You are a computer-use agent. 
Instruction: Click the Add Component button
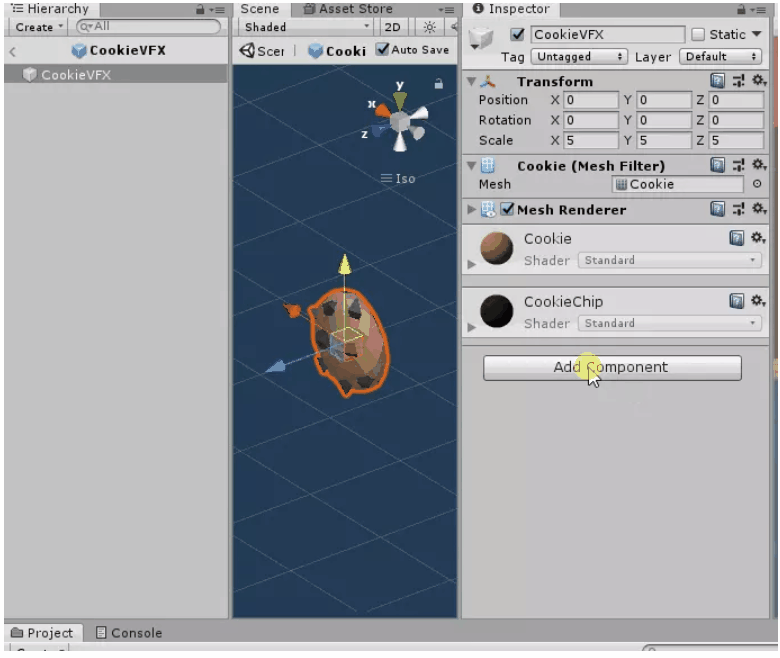[x=612, y=368]
